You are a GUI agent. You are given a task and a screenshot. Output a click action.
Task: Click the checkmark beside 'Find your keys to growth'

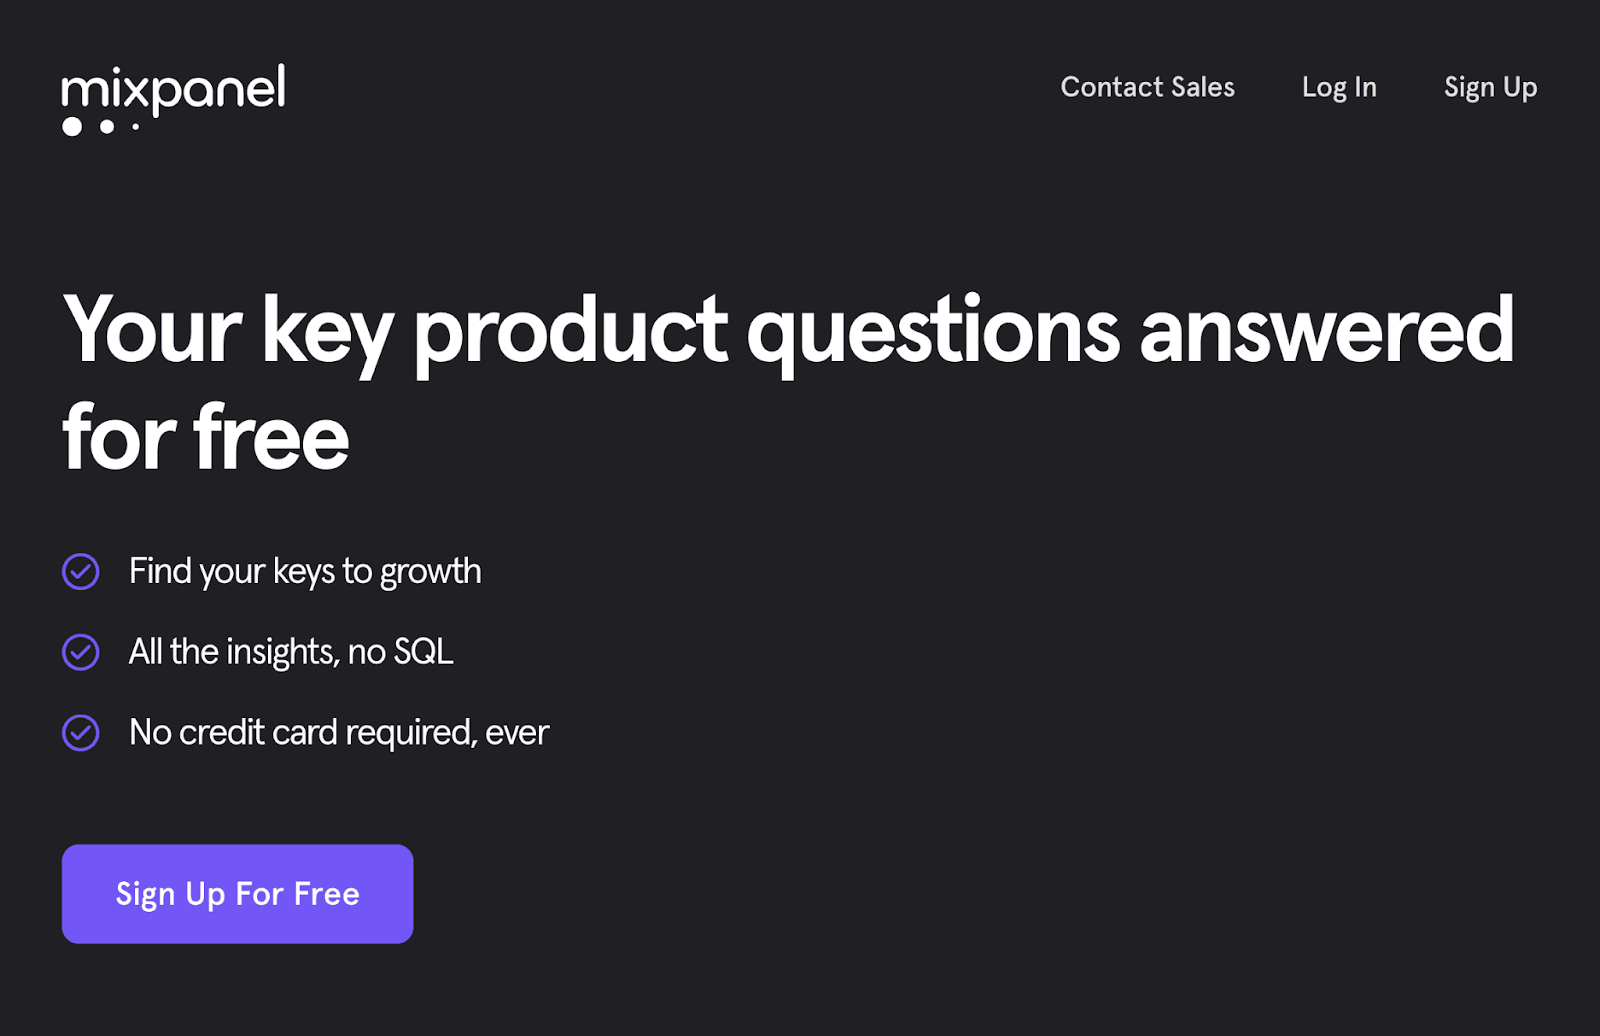coord(80,571)
